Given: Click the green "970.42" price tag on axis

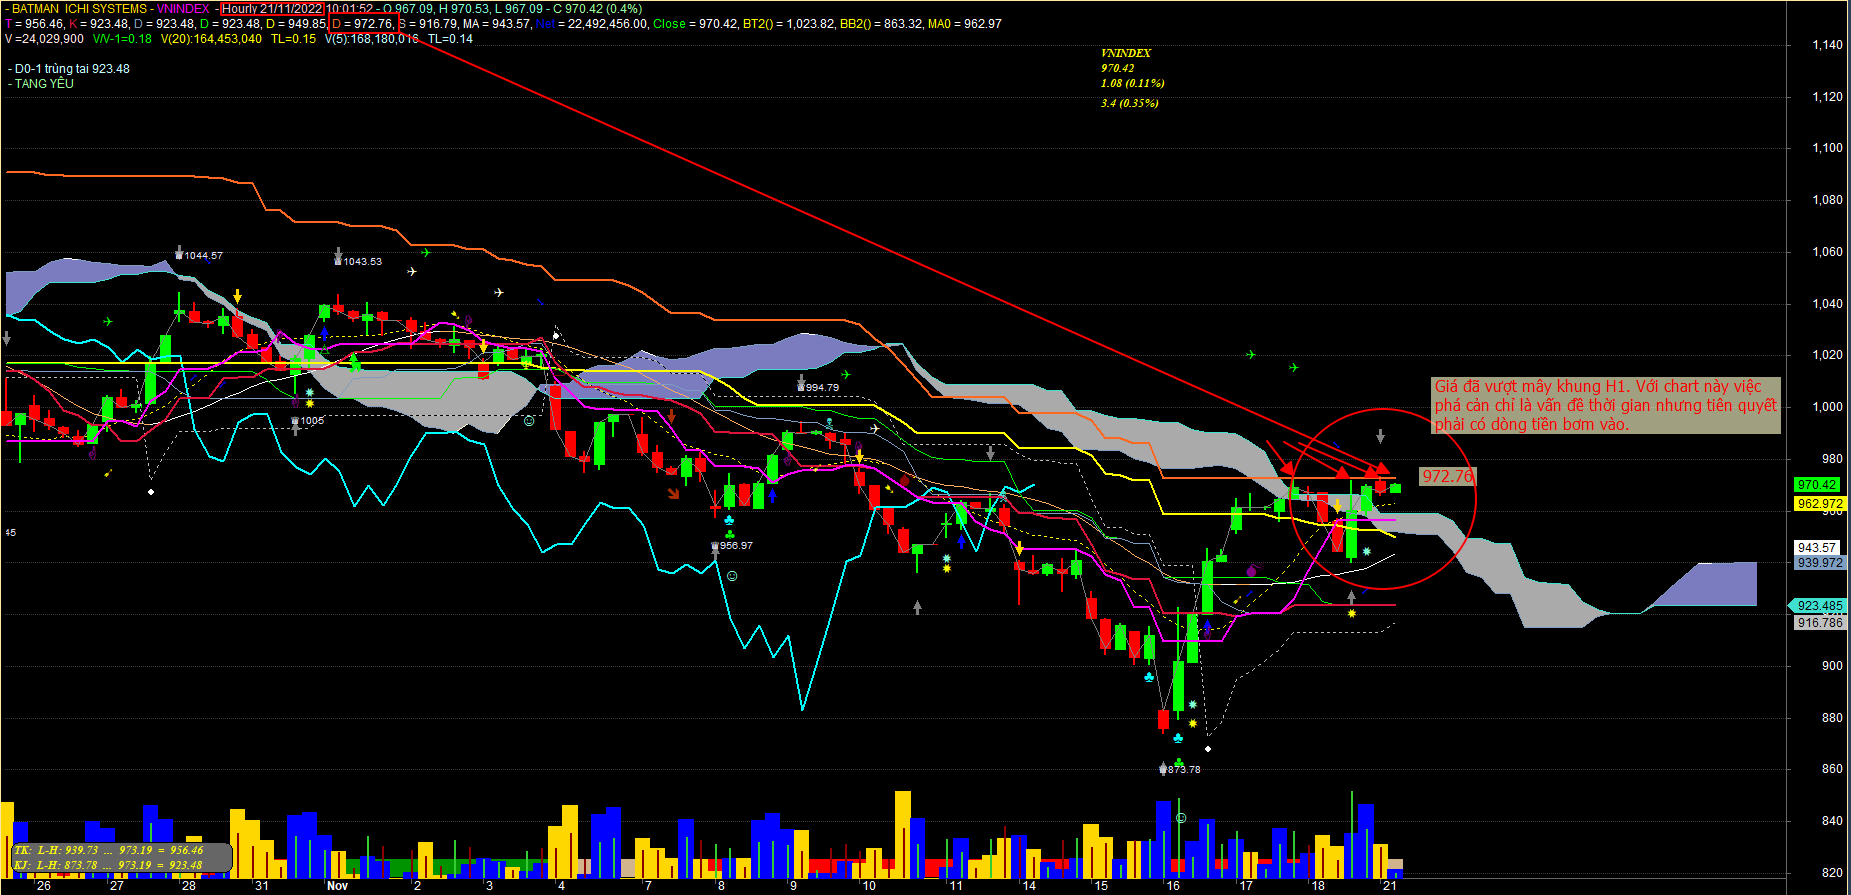Looking at the screenshot, I should (x=1817, y=485).
